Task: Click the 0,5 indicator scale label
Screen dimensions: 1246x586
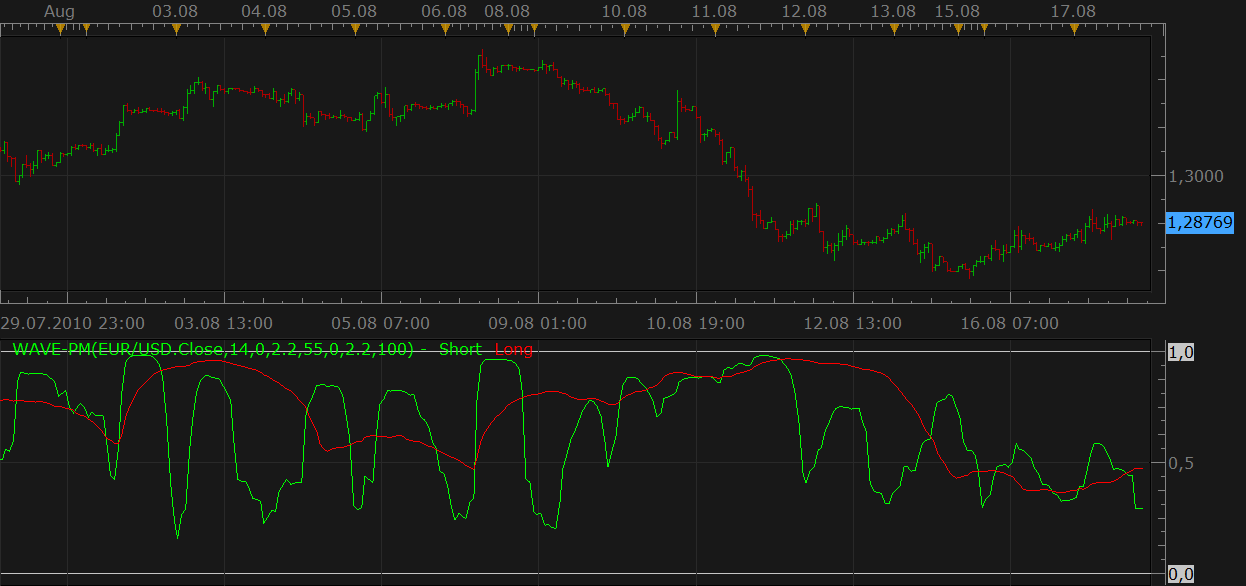Action: coord(1181,463)
